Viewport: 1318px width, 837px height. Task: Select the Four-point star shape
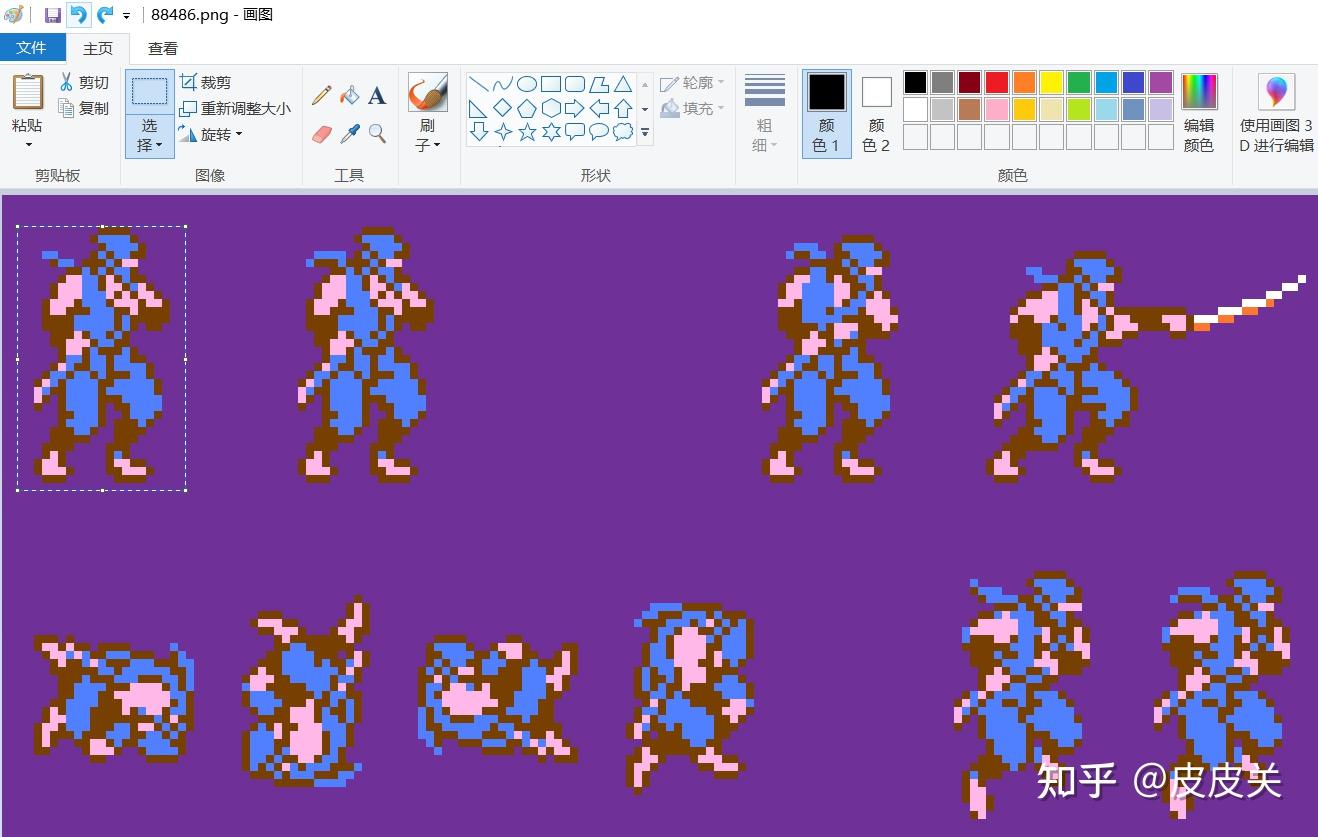click(x=503, y=132)
